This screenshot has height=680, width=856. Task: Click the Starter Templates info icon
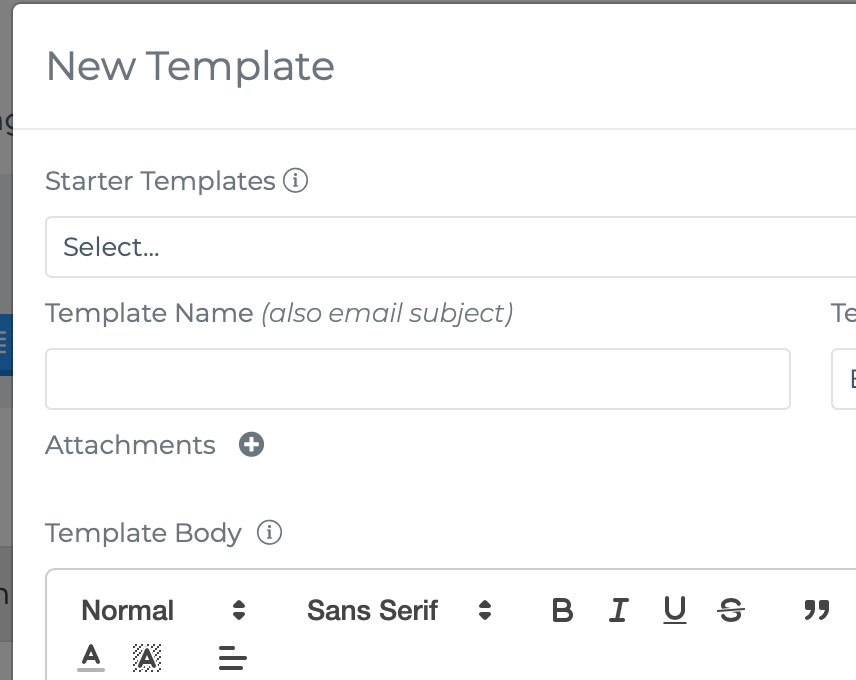[x=295, y=181]
